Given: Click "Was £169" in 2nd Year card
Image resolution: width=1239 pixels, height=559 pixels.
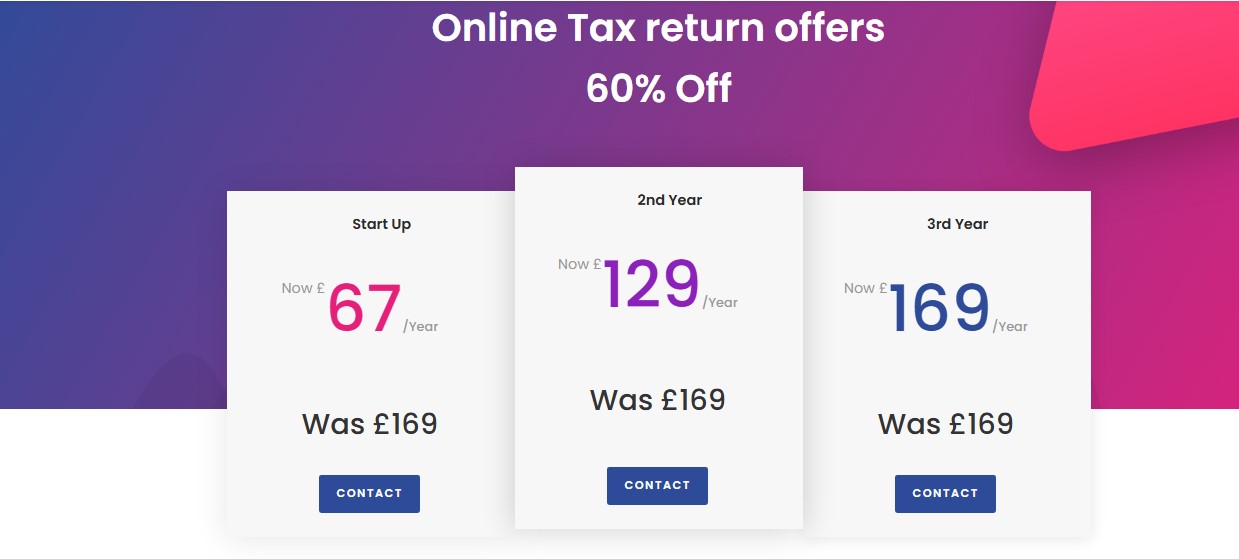Looking at the screenshot, I should tap(657, 400).
